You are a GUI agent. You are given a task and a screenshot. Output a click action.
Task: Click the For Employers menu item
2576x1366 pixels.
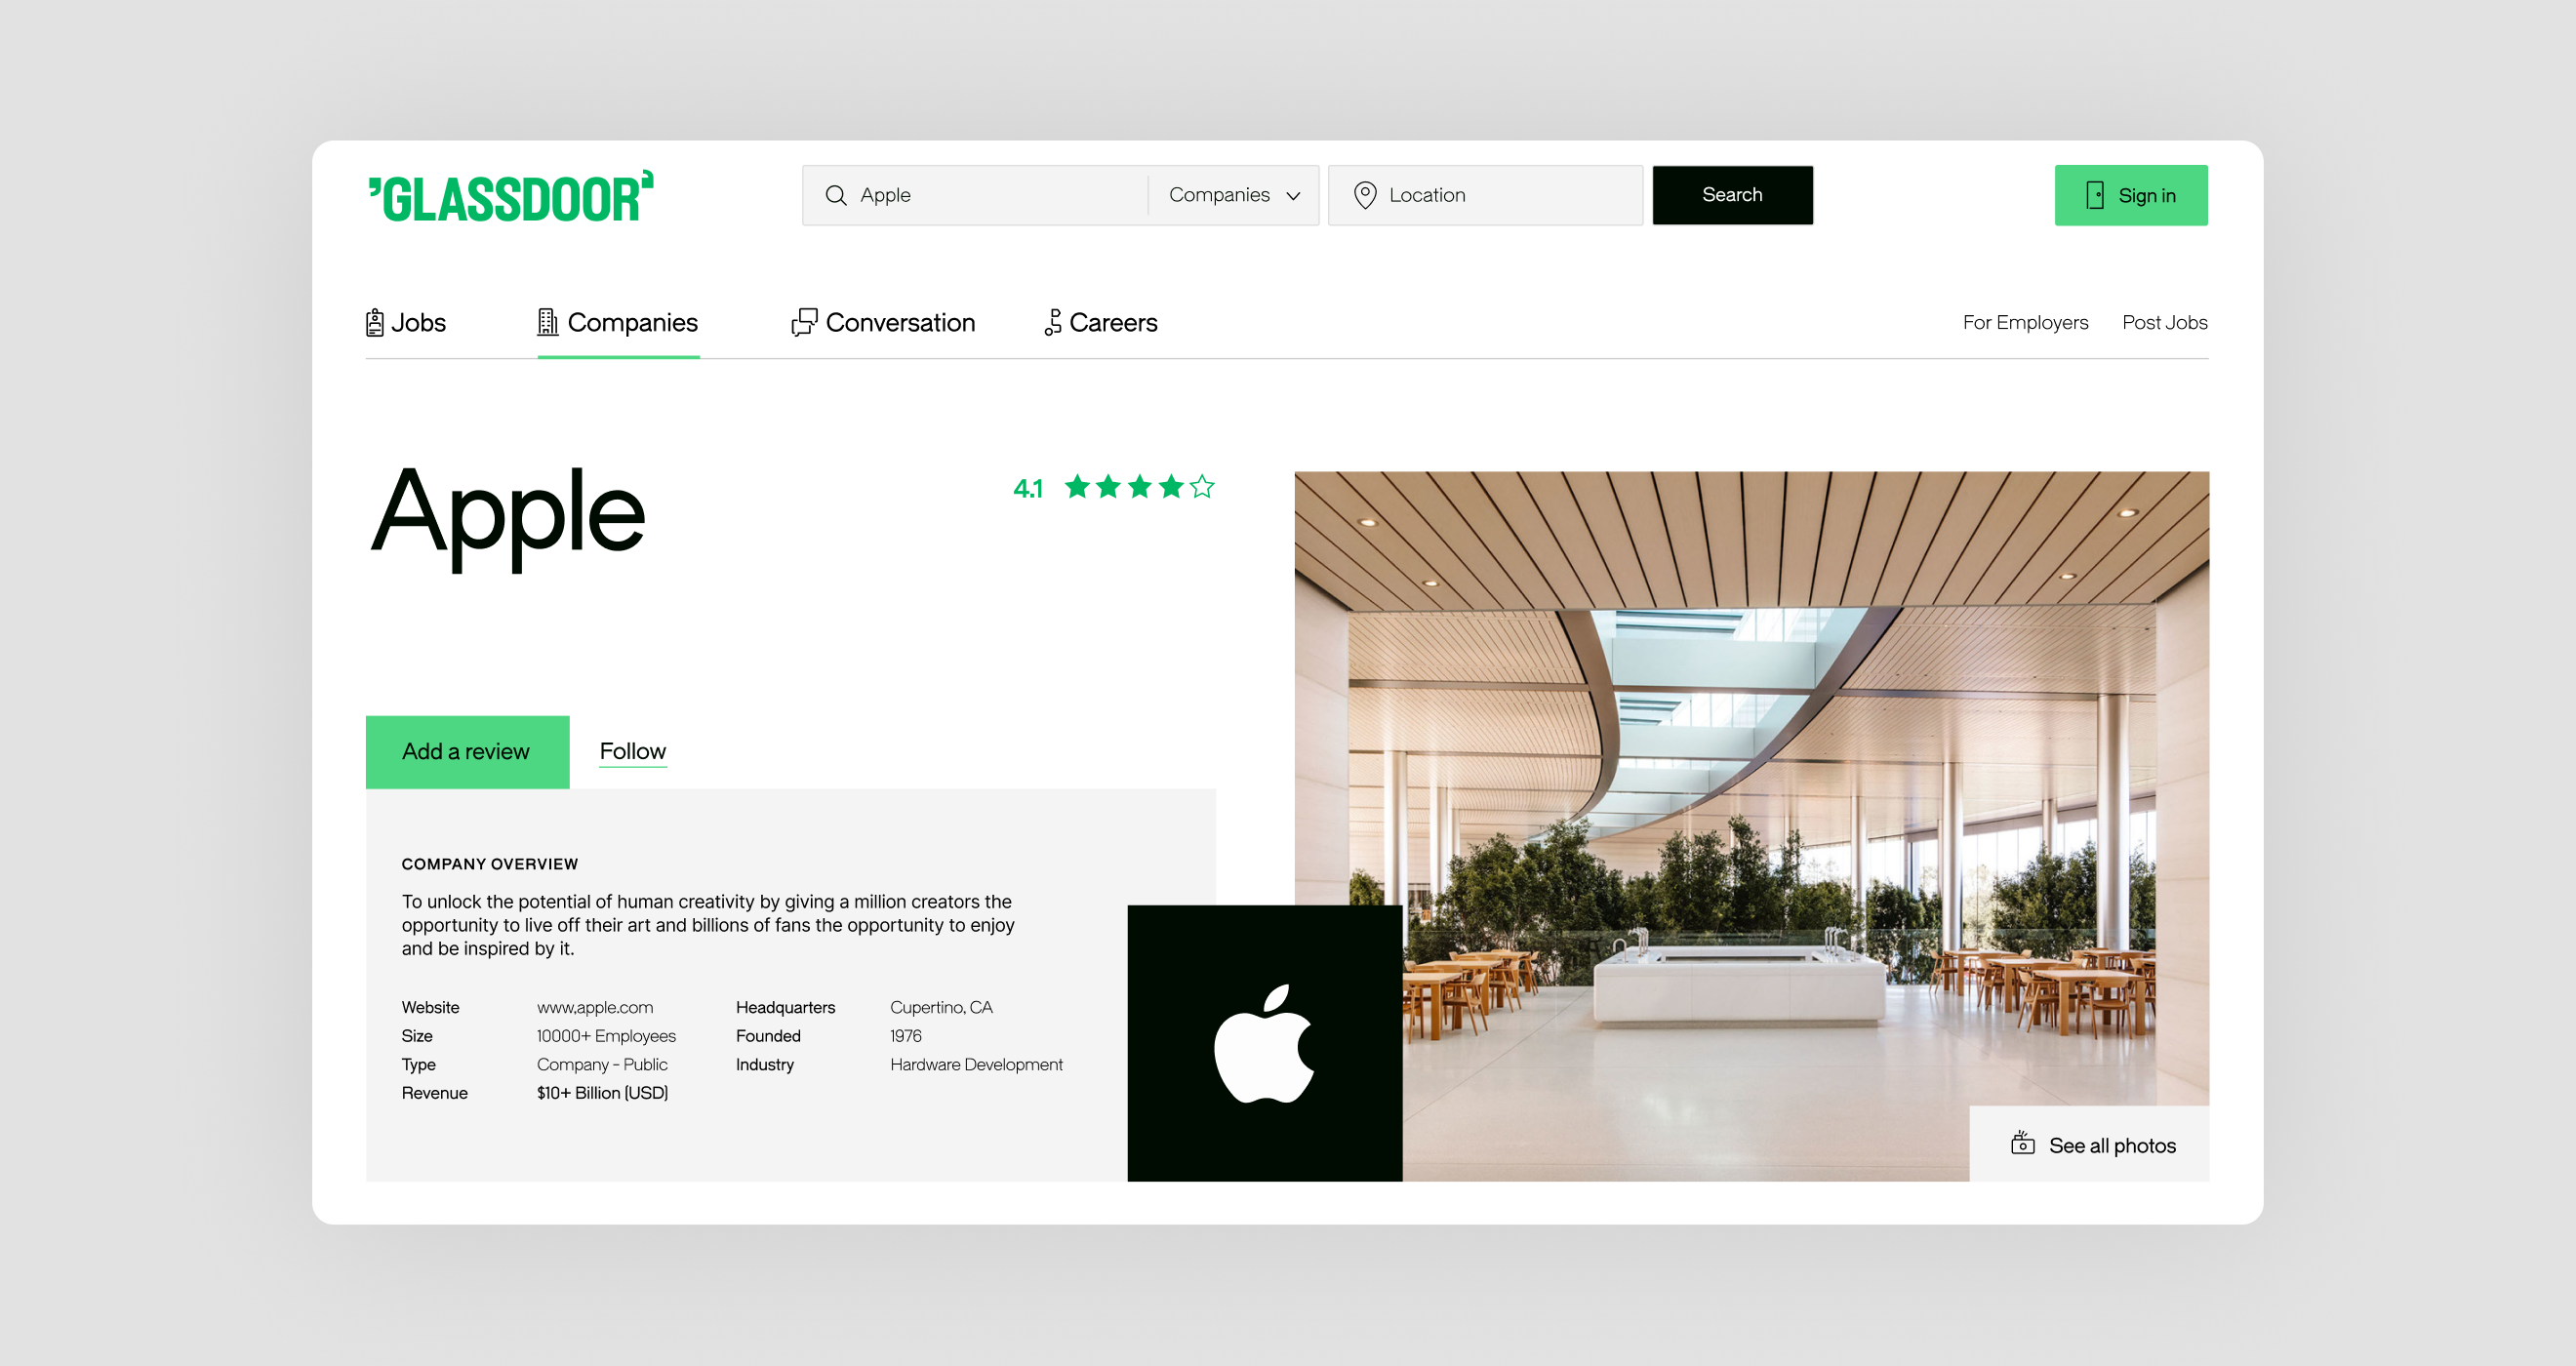[2028, 322]
